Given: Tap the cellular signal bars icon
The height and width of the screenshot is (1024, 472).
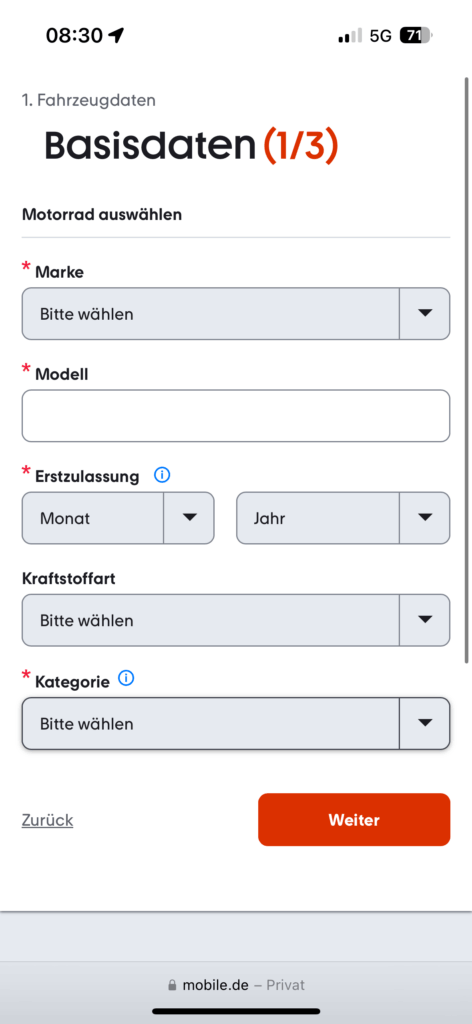Looking at the screenshot, I should tap(350, 36).
